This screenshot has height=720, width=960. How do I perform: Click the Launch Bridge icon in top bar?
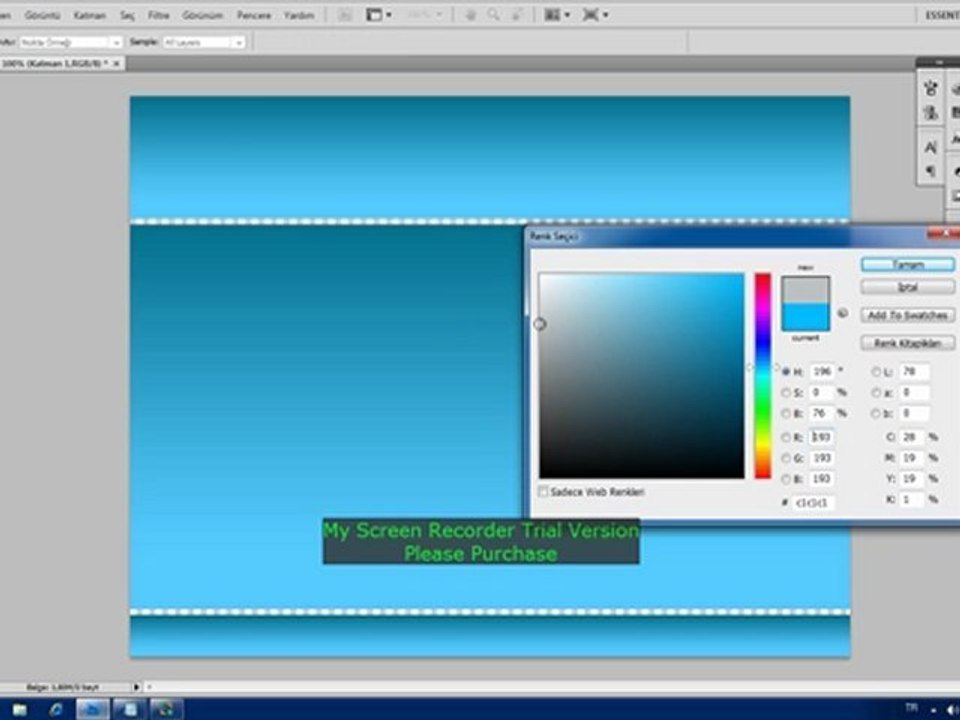[x=345, y=15]
